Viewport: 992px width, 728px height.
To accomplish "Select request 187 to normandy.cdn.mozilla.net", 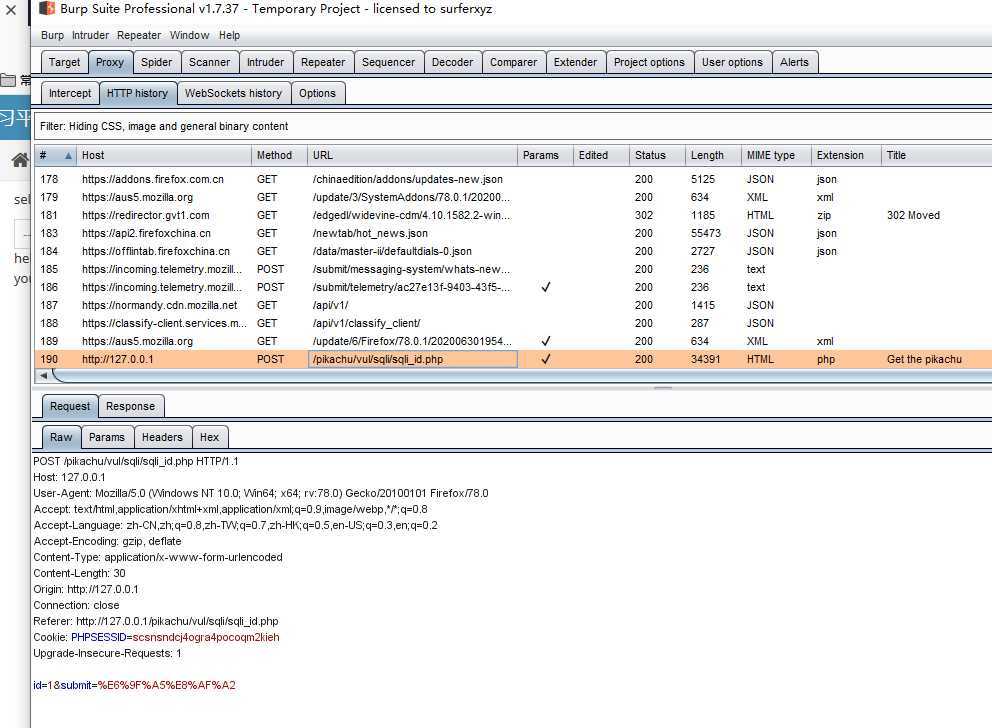I will (512, 305).
